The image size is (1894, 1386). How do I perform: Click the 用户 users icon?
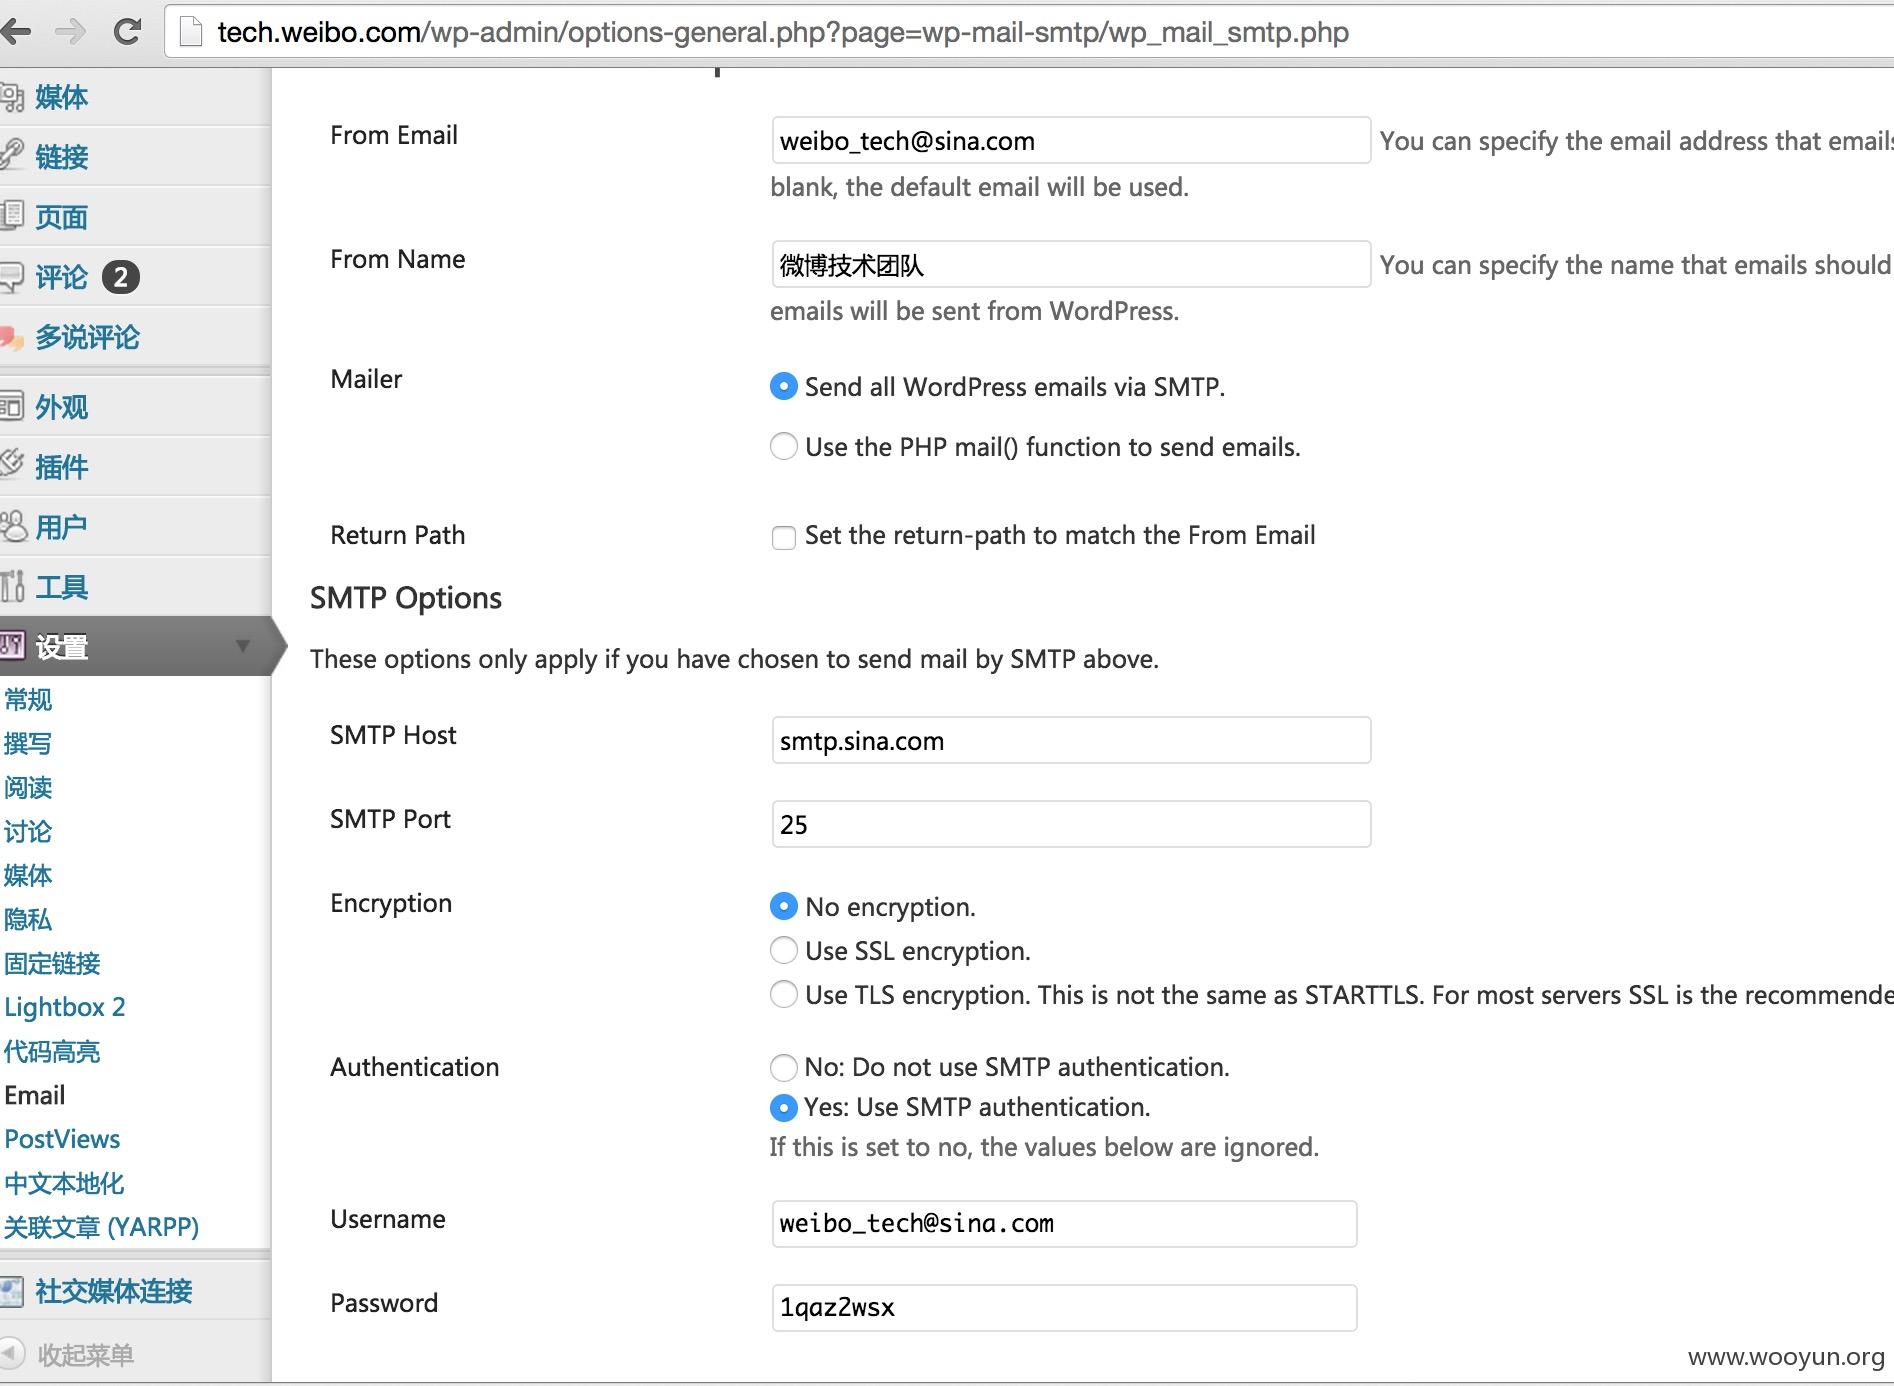[x=11, y=526]
